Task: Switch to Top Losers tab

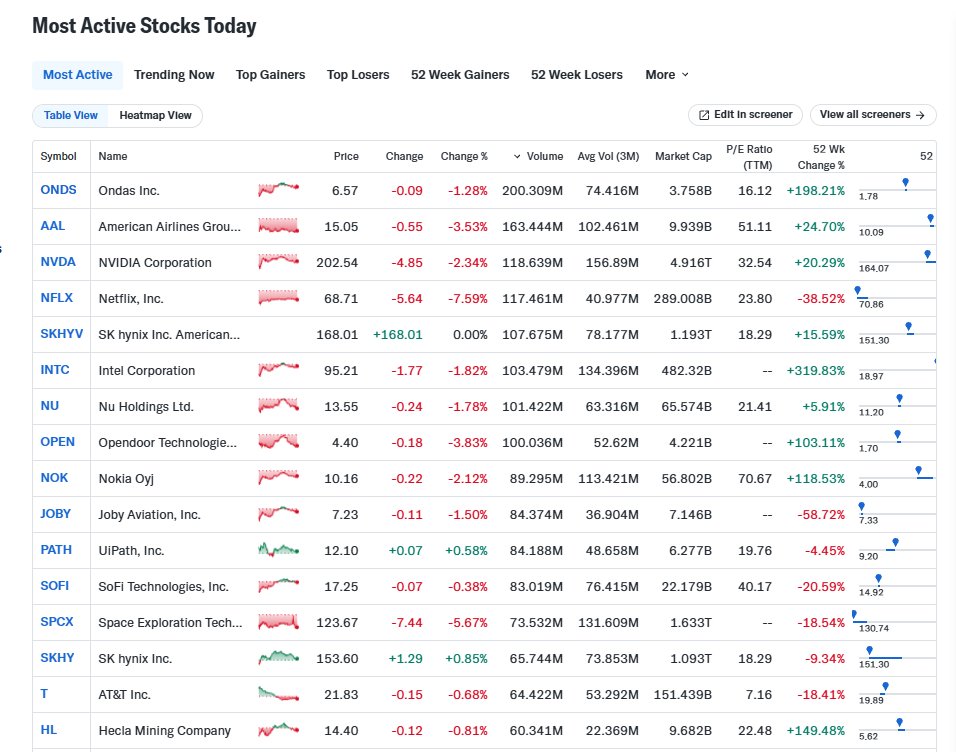Action: tap(358, 75)
